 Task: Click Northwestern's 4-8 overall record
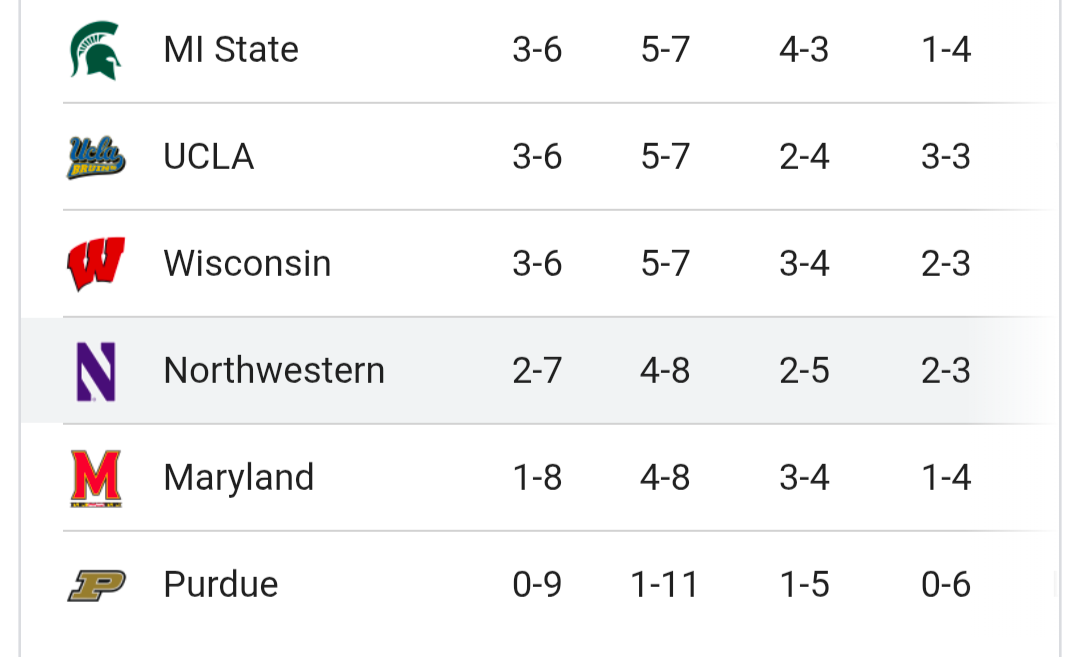tap(665, 371)
